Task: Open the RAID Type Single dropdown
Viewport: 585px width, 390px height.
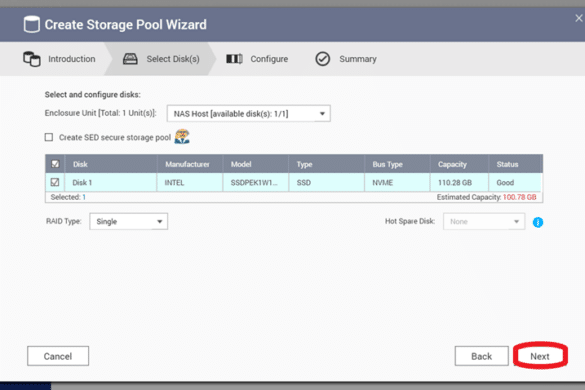Action: pos(128,221)
